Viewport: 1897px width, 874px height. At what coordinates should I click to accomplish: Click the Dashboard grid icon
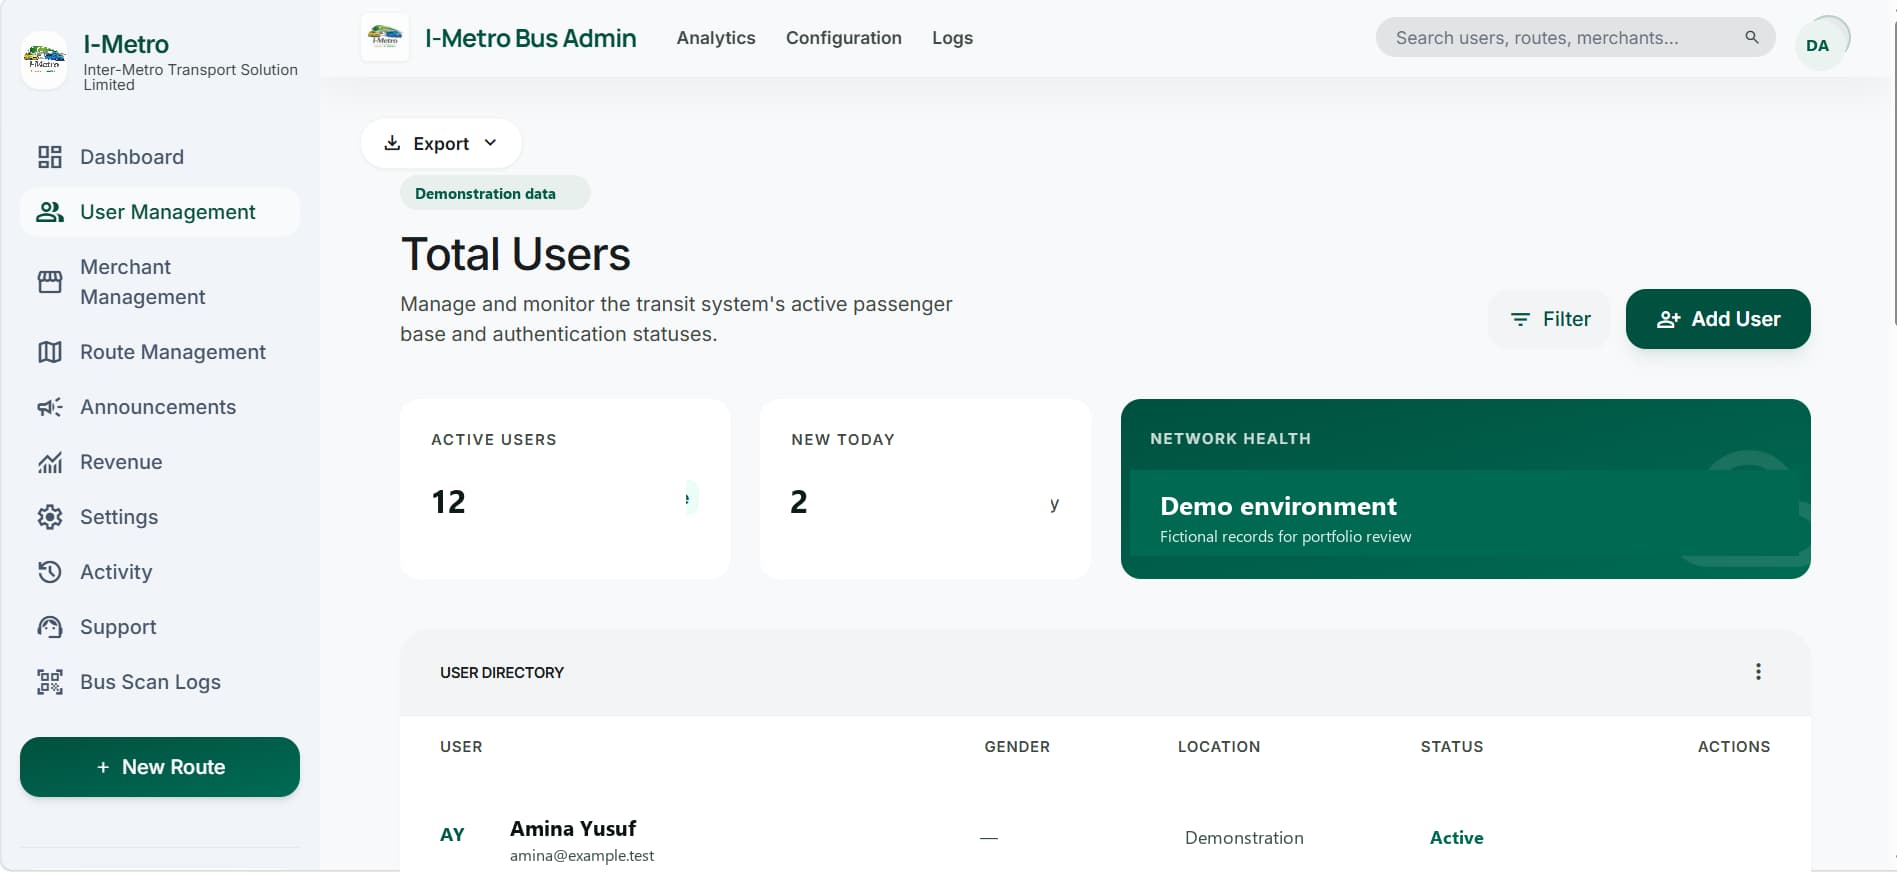pyautogui.click(x=50, y=157)
